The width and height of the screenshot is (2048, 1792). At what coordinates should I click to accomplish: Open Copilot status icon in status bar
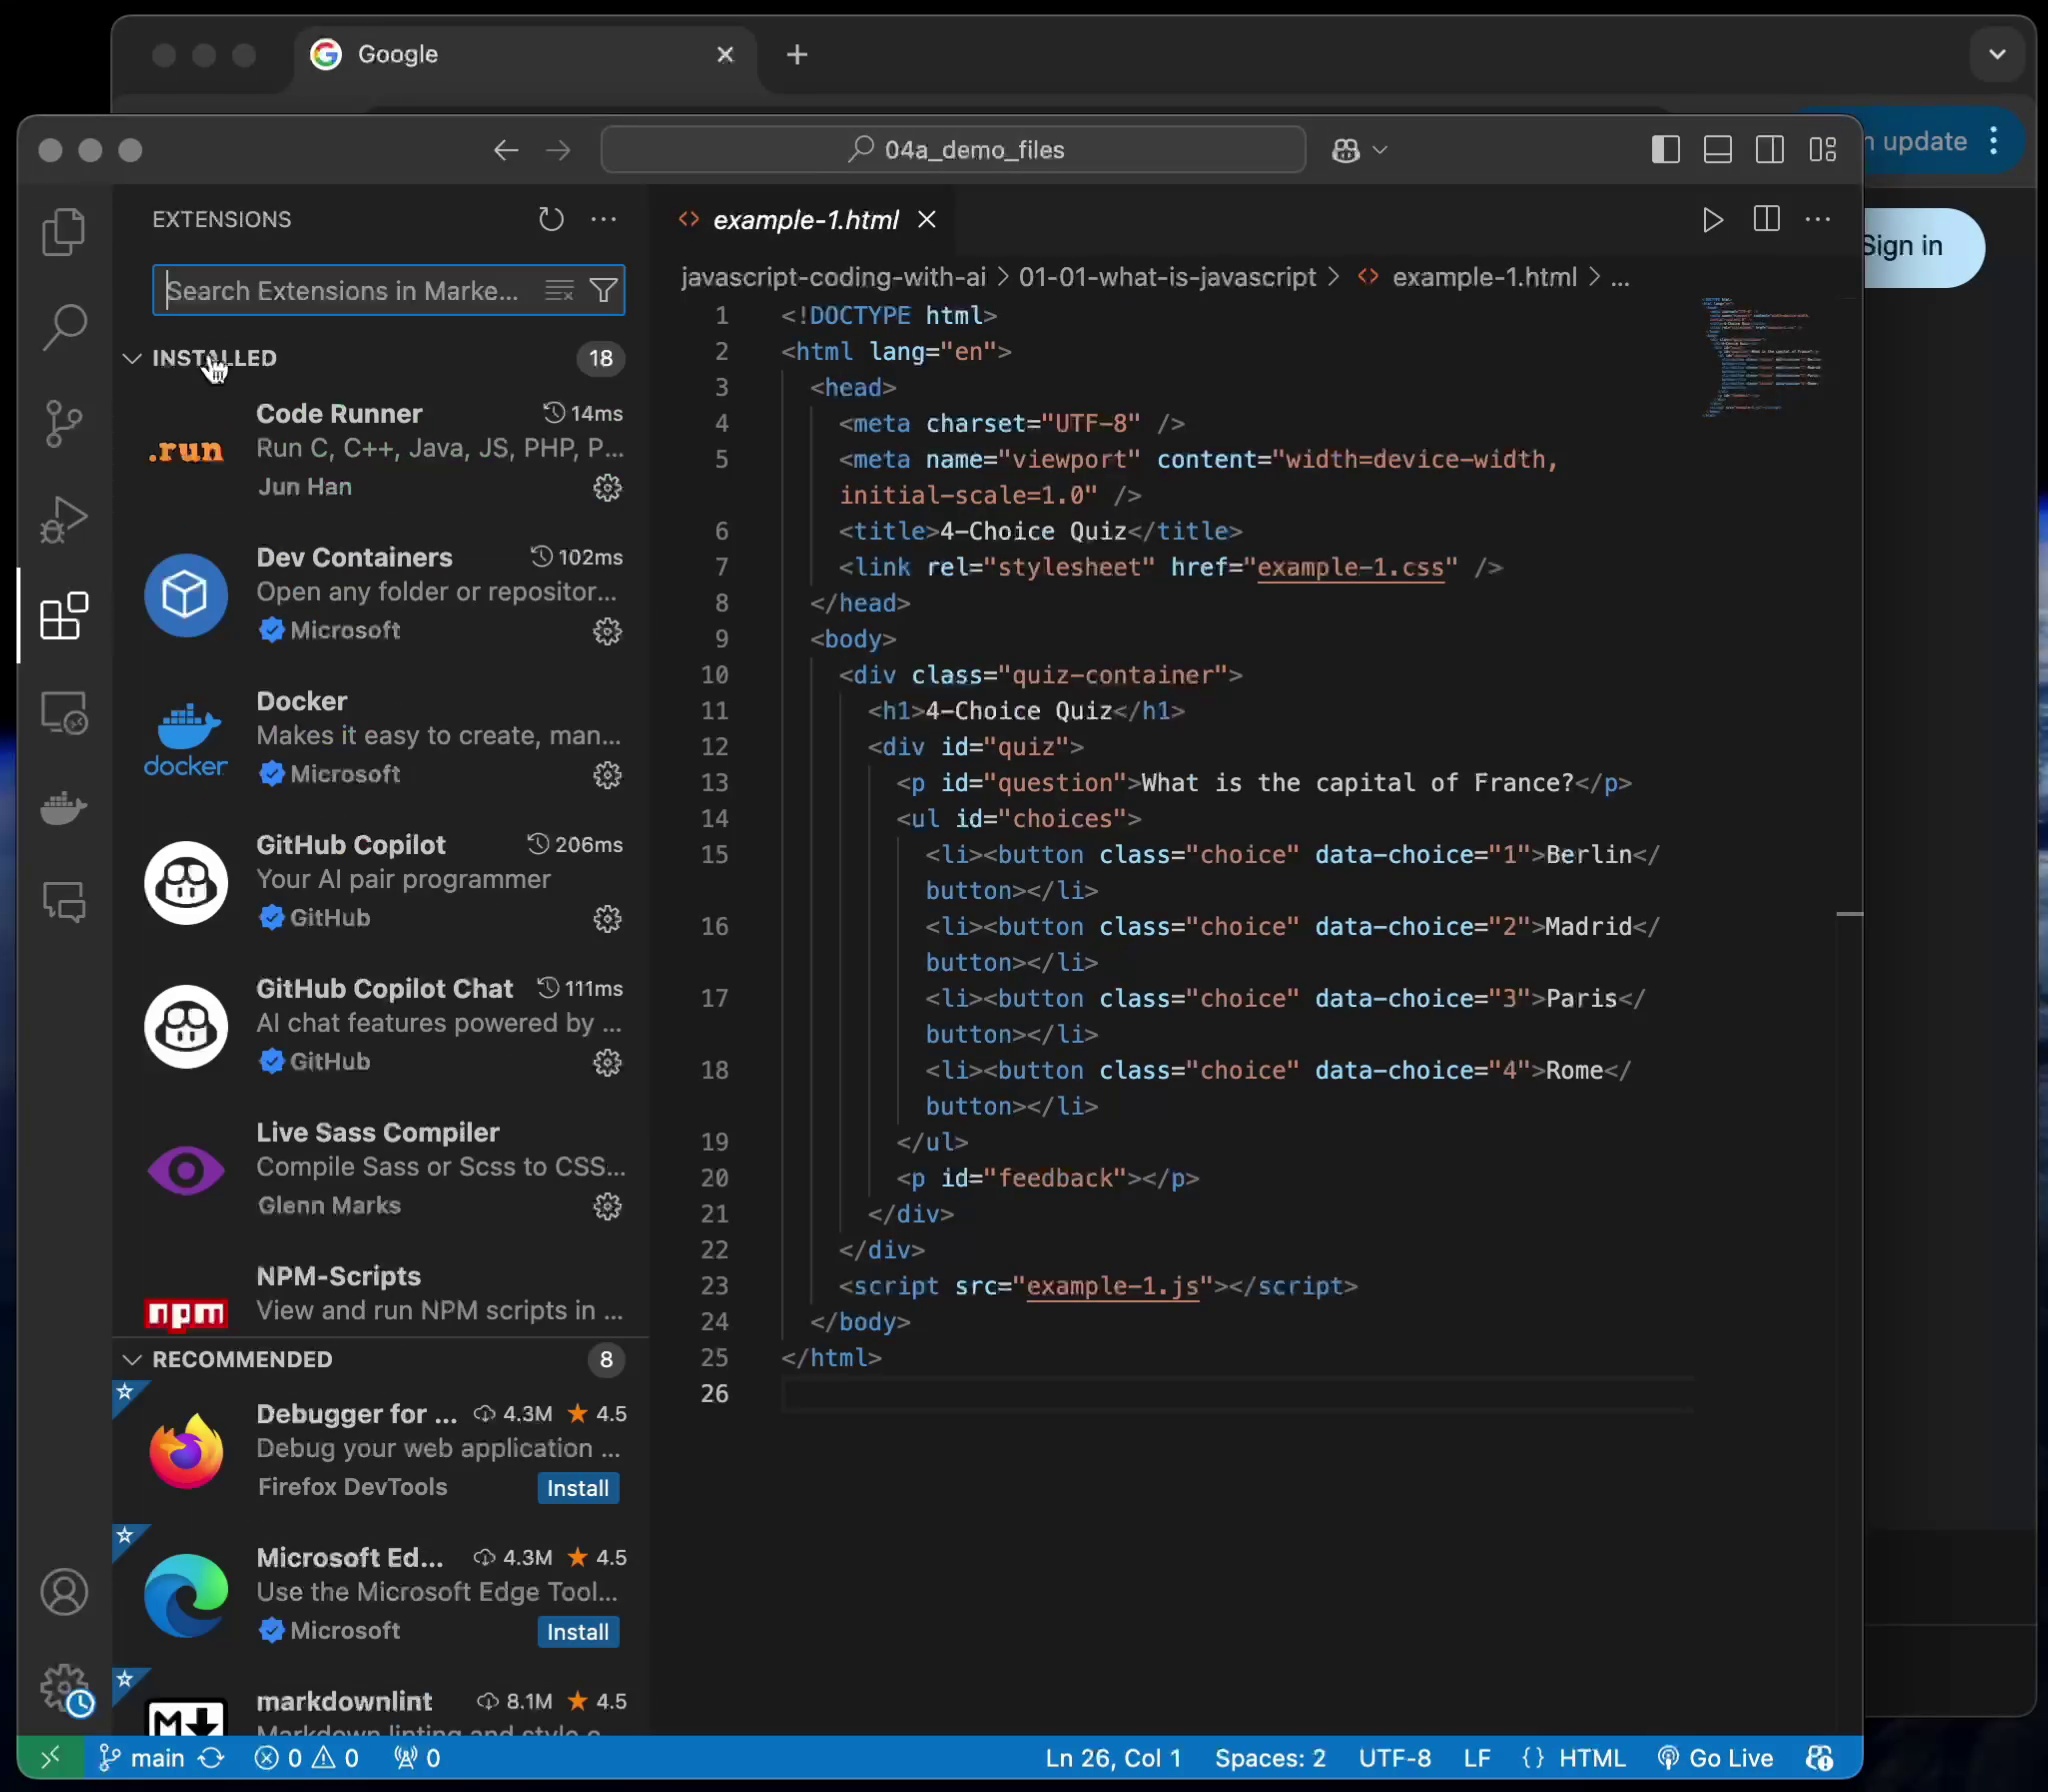[1820, 1758]
